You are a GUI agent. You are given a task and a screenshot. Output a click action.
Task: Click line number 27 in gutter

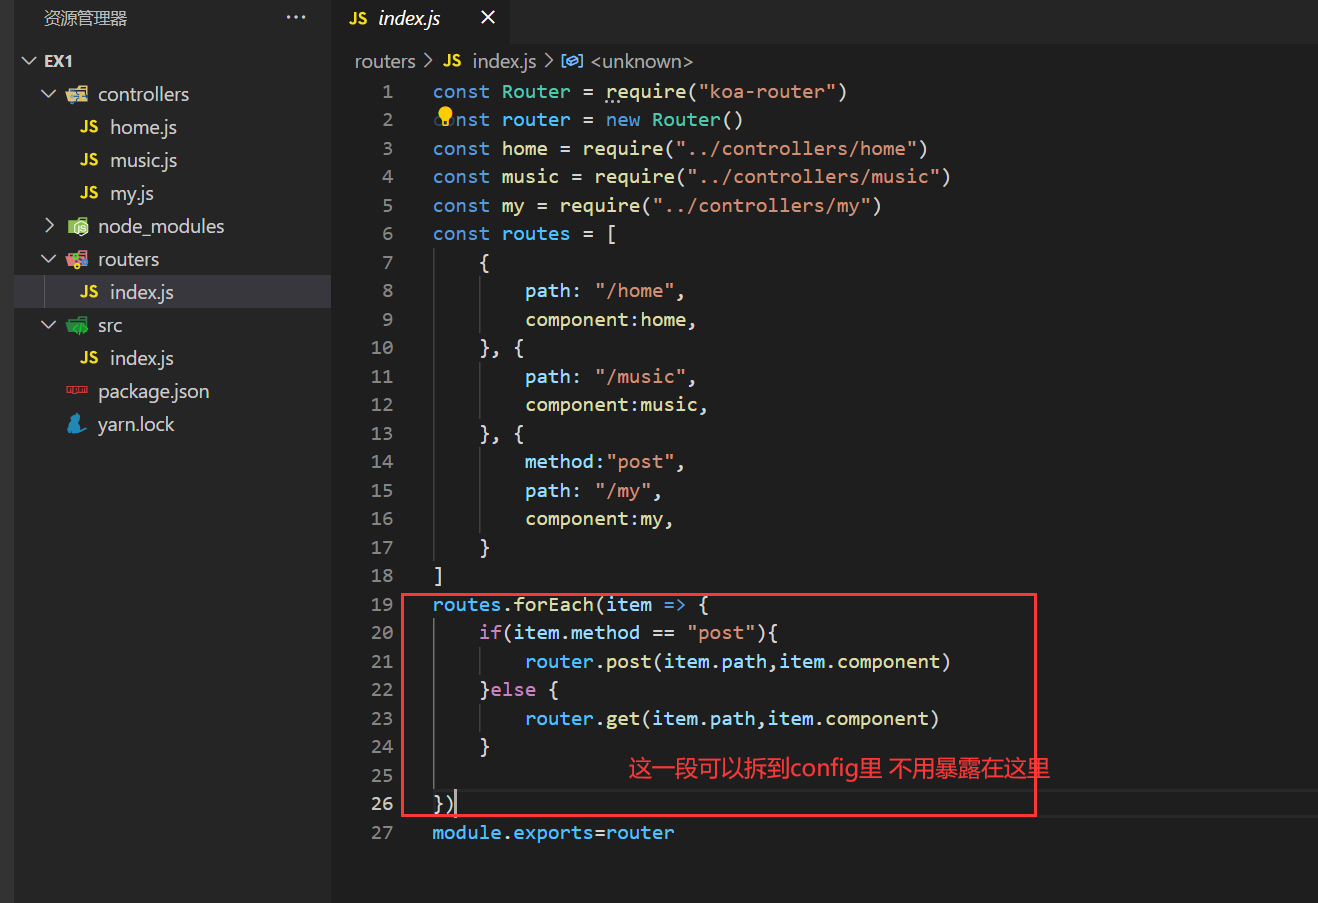[x=382, y=832]
